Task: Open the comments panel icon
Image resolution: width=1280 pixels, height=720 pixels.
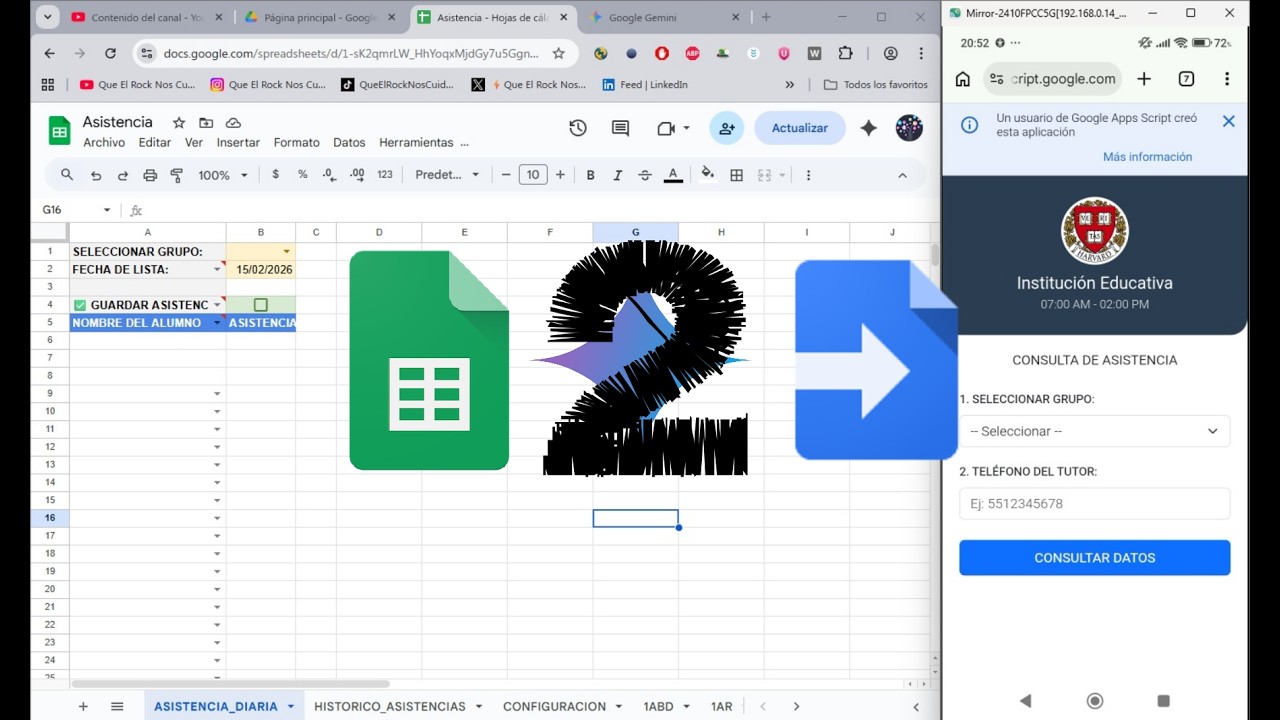Action: click(x=620, y=128)
